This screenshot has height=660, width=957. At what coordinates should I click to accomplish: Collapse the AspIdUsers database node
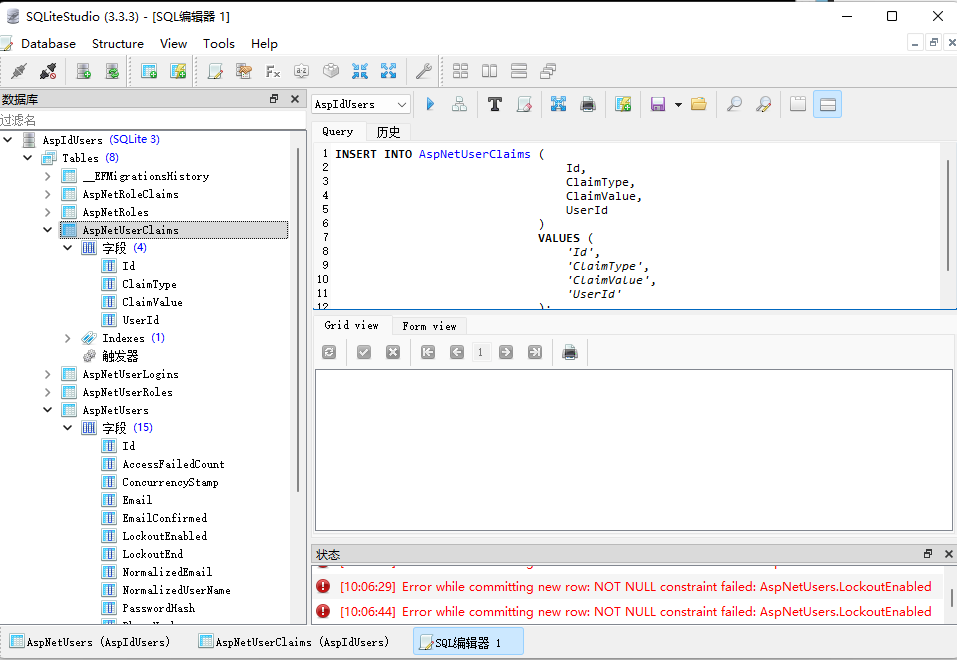point(8,140)
